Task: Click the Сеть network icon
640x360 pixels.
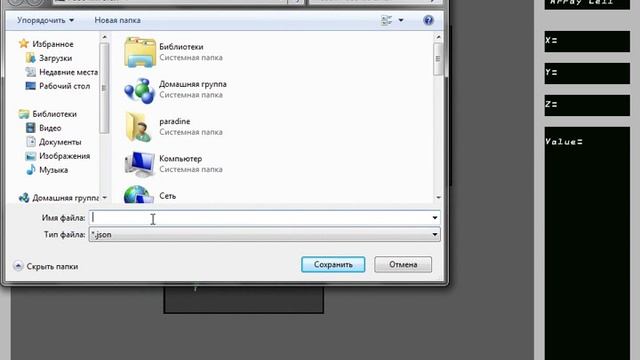Action: 139,194
